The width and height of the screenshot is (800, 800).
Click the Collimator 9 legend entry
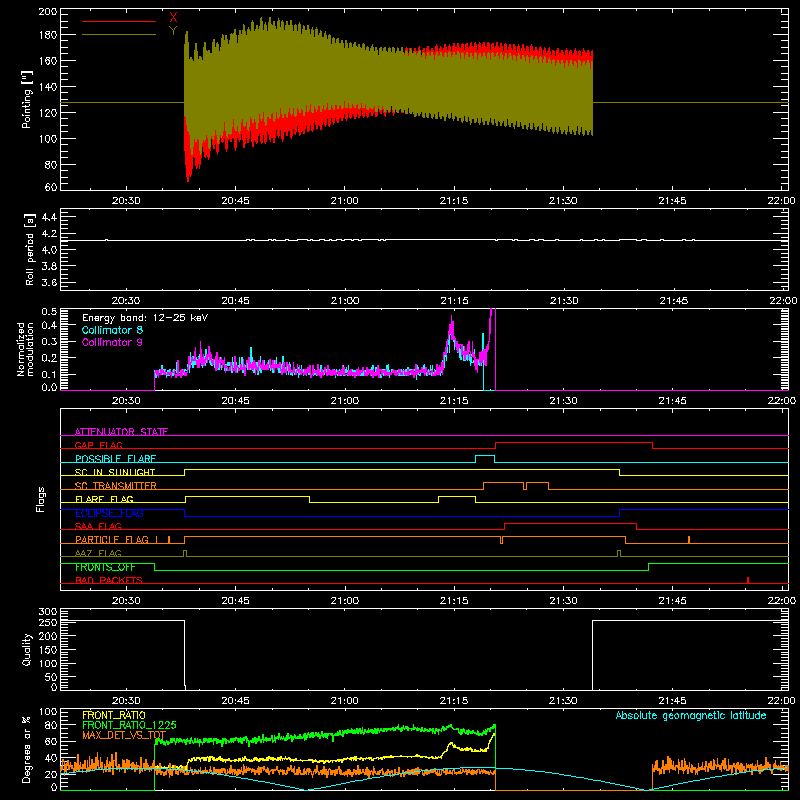point(112,342)
